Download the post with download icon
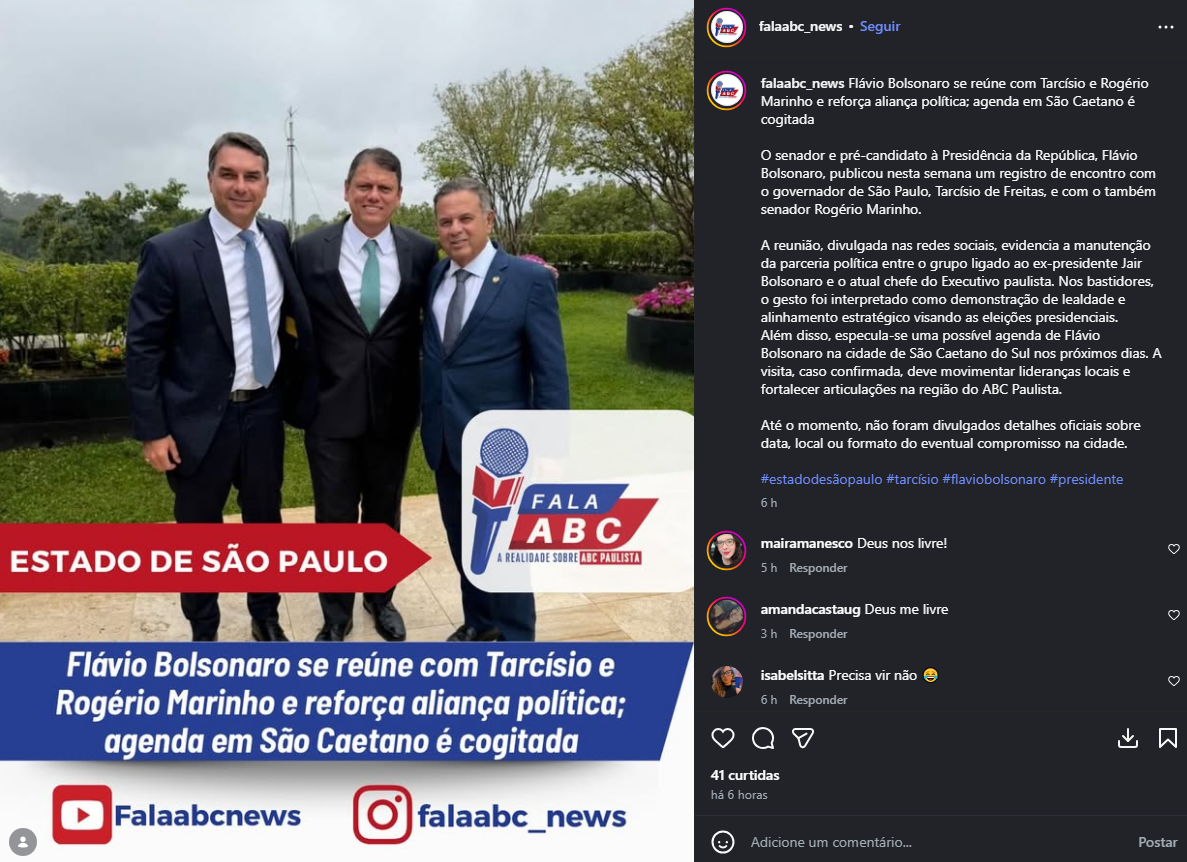The height and width of the screenshot is (862, 1187). tap(1128, 738)
